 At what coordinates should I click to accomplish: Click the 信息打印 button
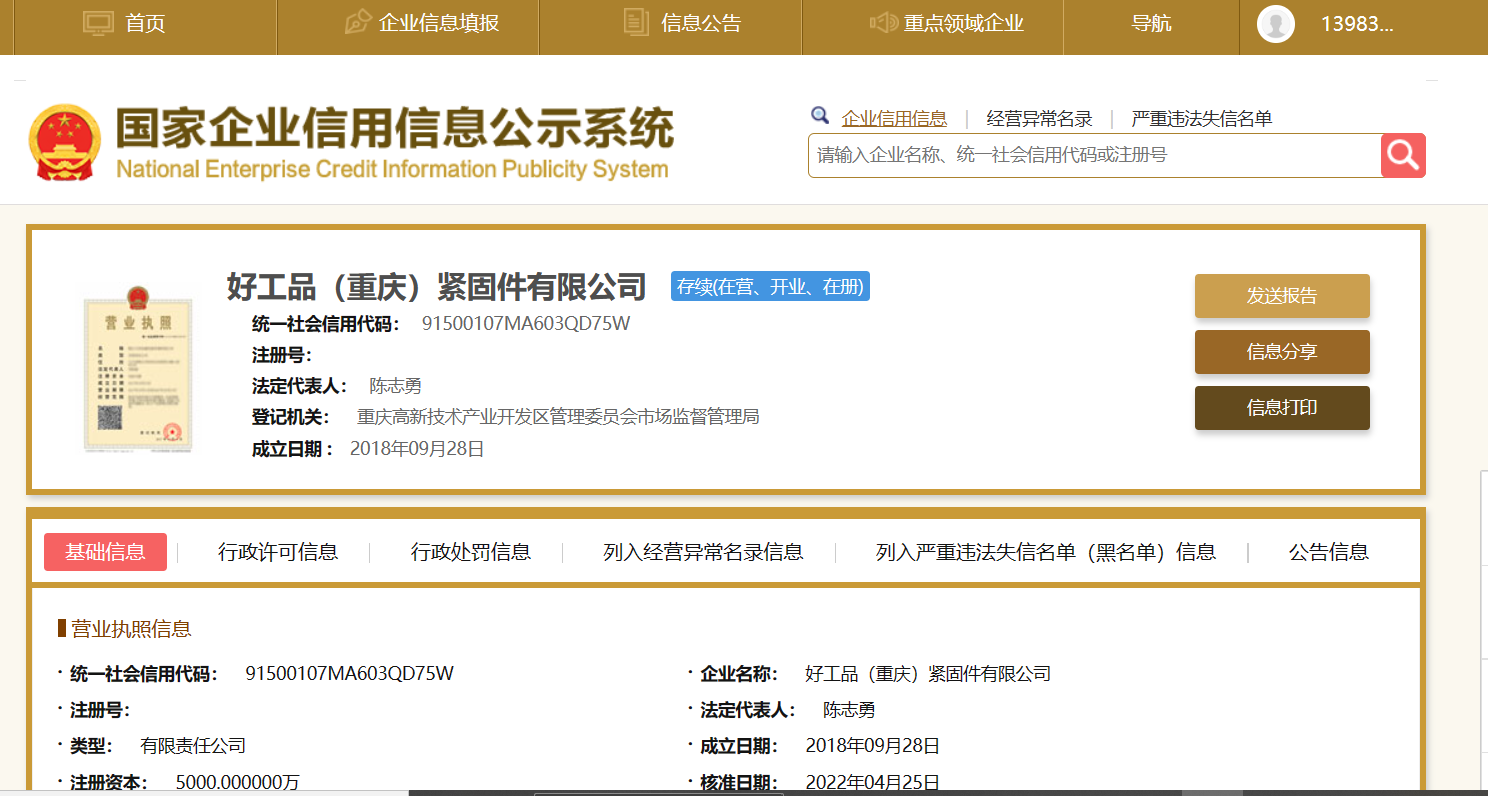(1282, 408)
